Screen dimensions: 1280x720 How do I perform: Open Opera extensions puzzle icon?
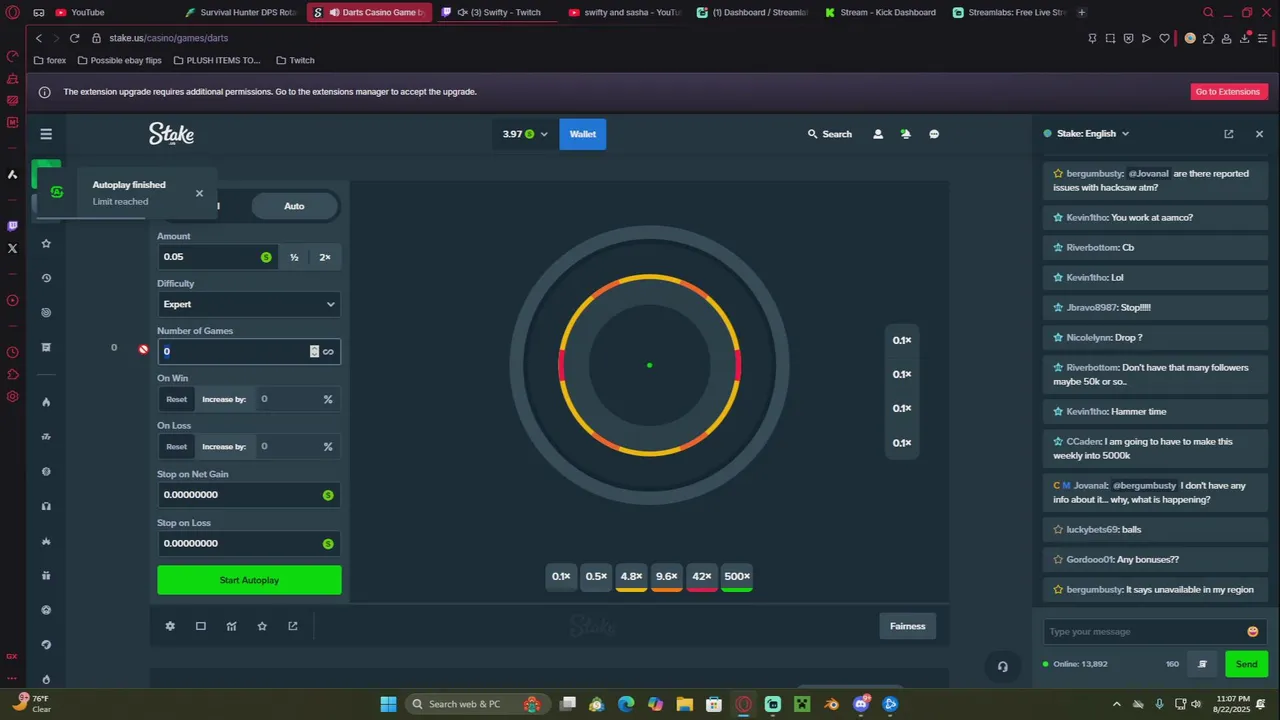tap(1208, 38)
